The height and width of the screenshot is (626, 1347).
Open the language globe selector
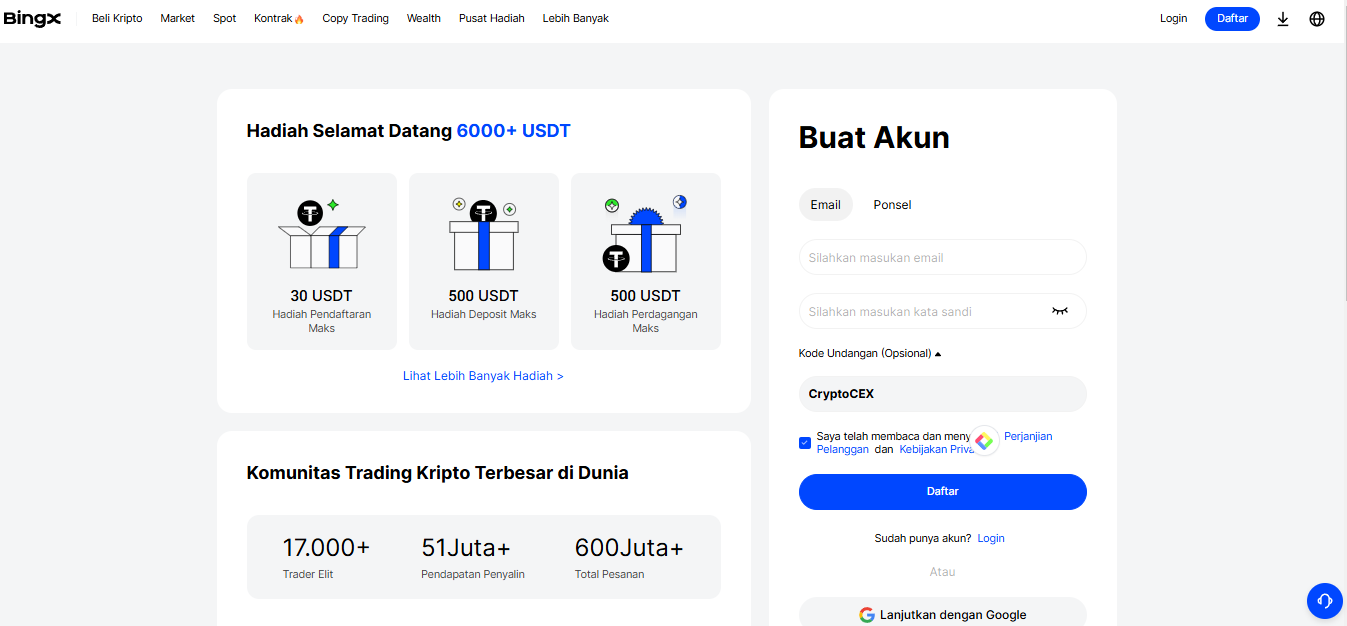pos(1317,18)
